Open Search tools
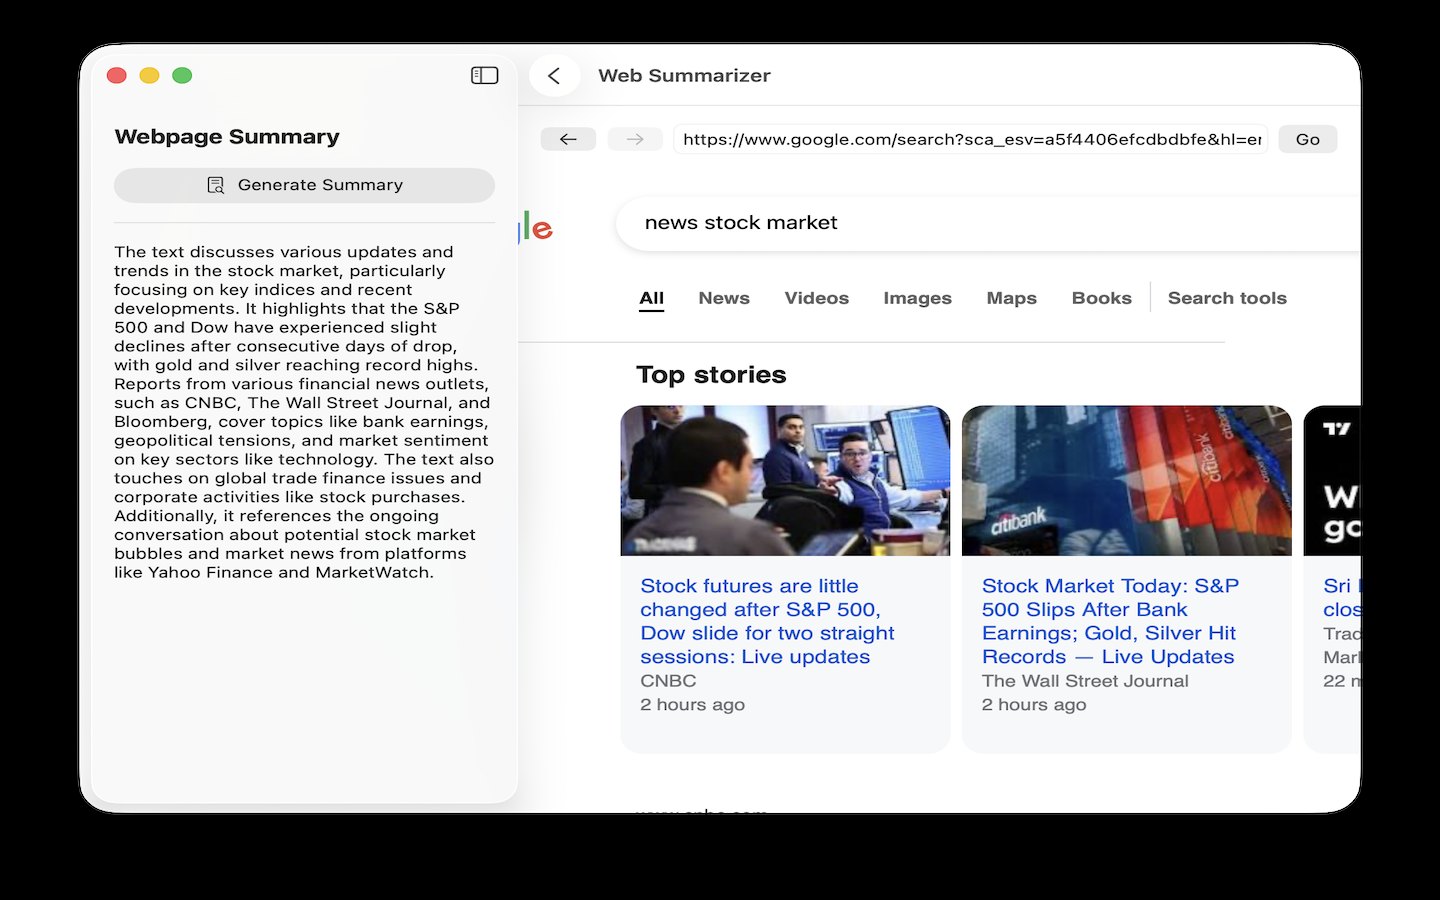This screenshot has height=900, width=1440. coord(1227,298)
